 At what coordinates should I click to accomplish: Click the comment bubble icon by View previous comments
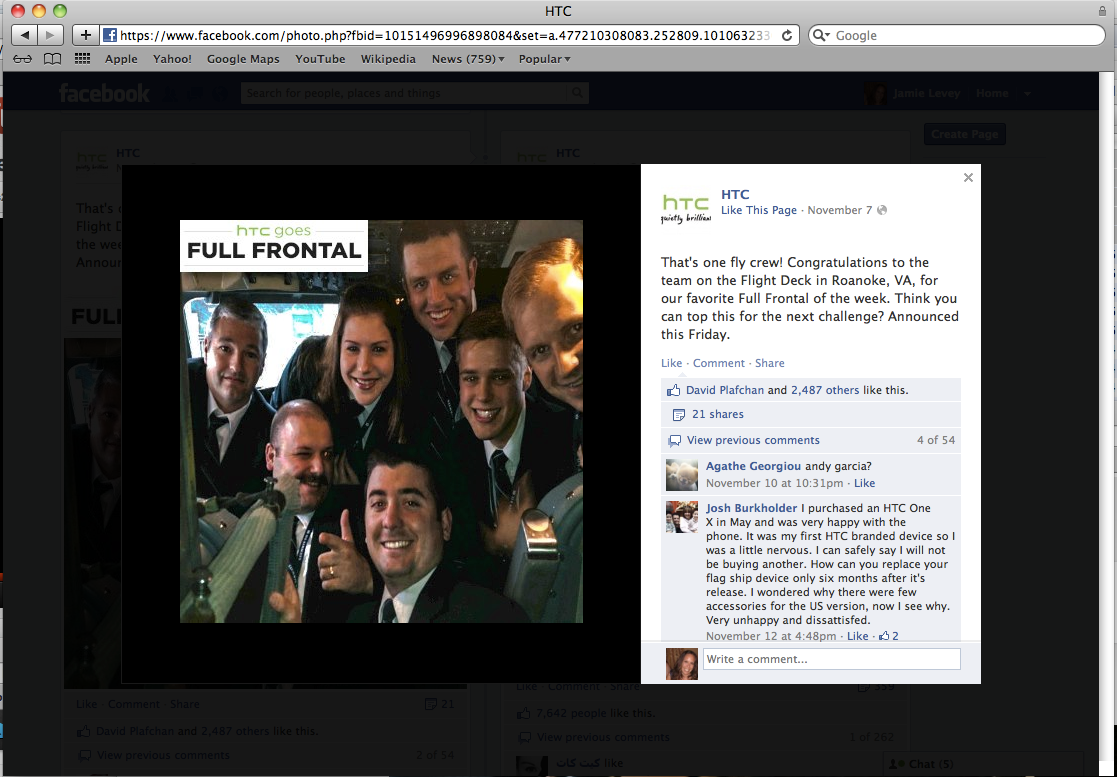pyautogui.click(x=674, y=441)
